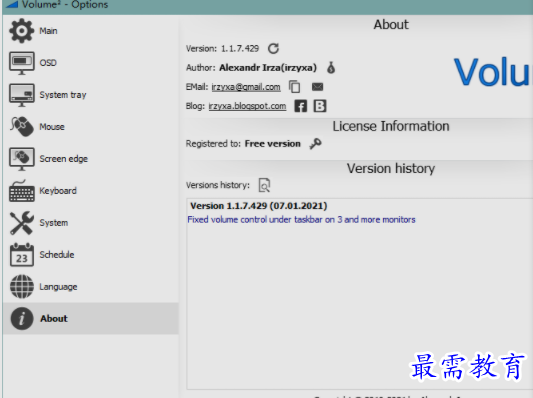Click the About info icon
533x398 pixels.
click(21, 318)
